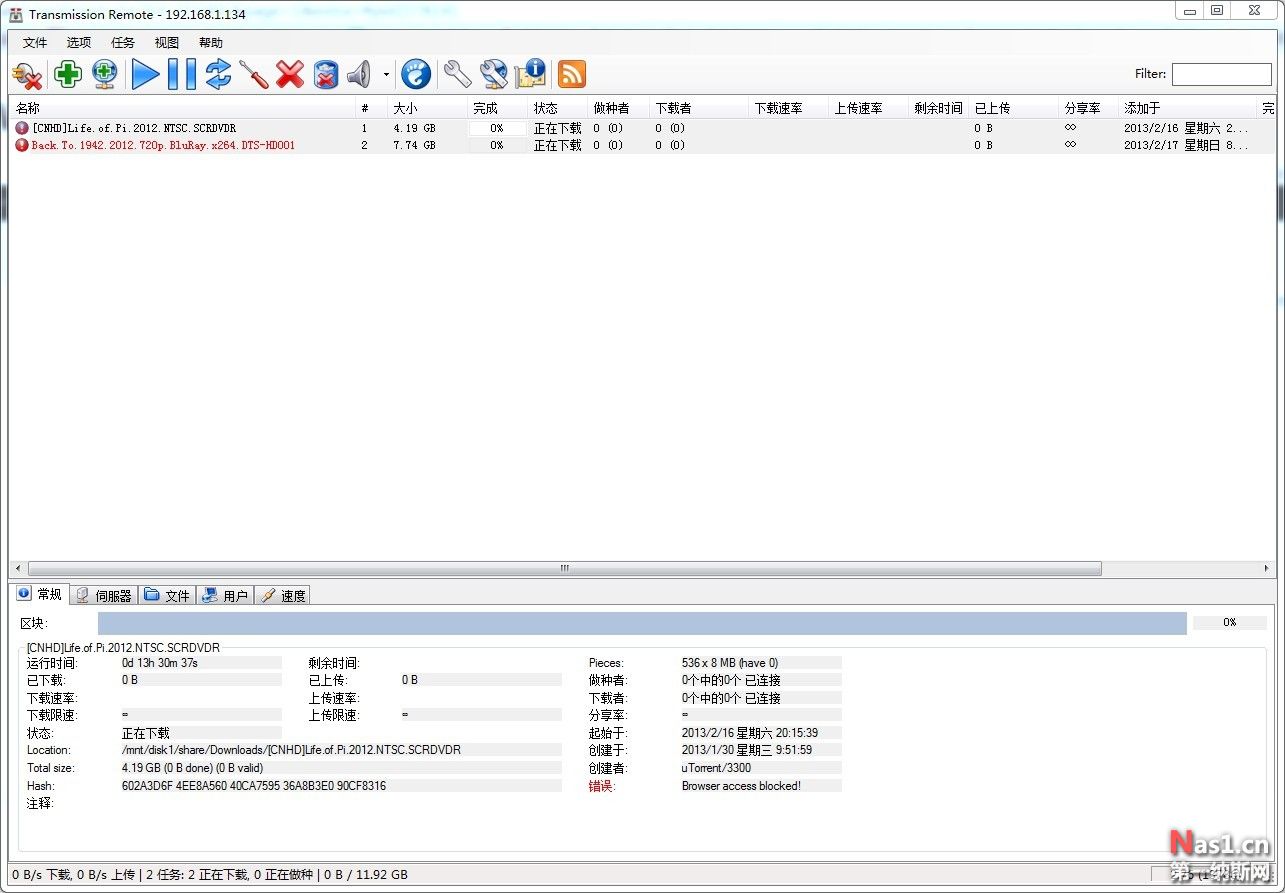Click the speaker icon in toolbar
Image resolution: width=1285 pixels, height=893 pixels.
coord(359,74)
